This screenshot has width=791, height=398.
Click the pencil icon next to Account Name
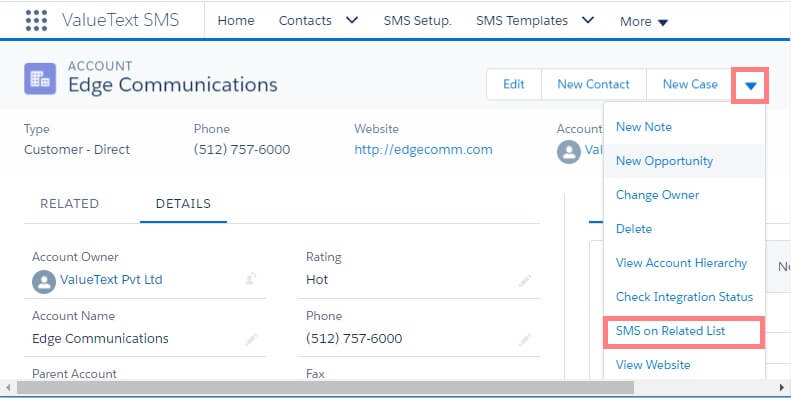coord(250,339)
